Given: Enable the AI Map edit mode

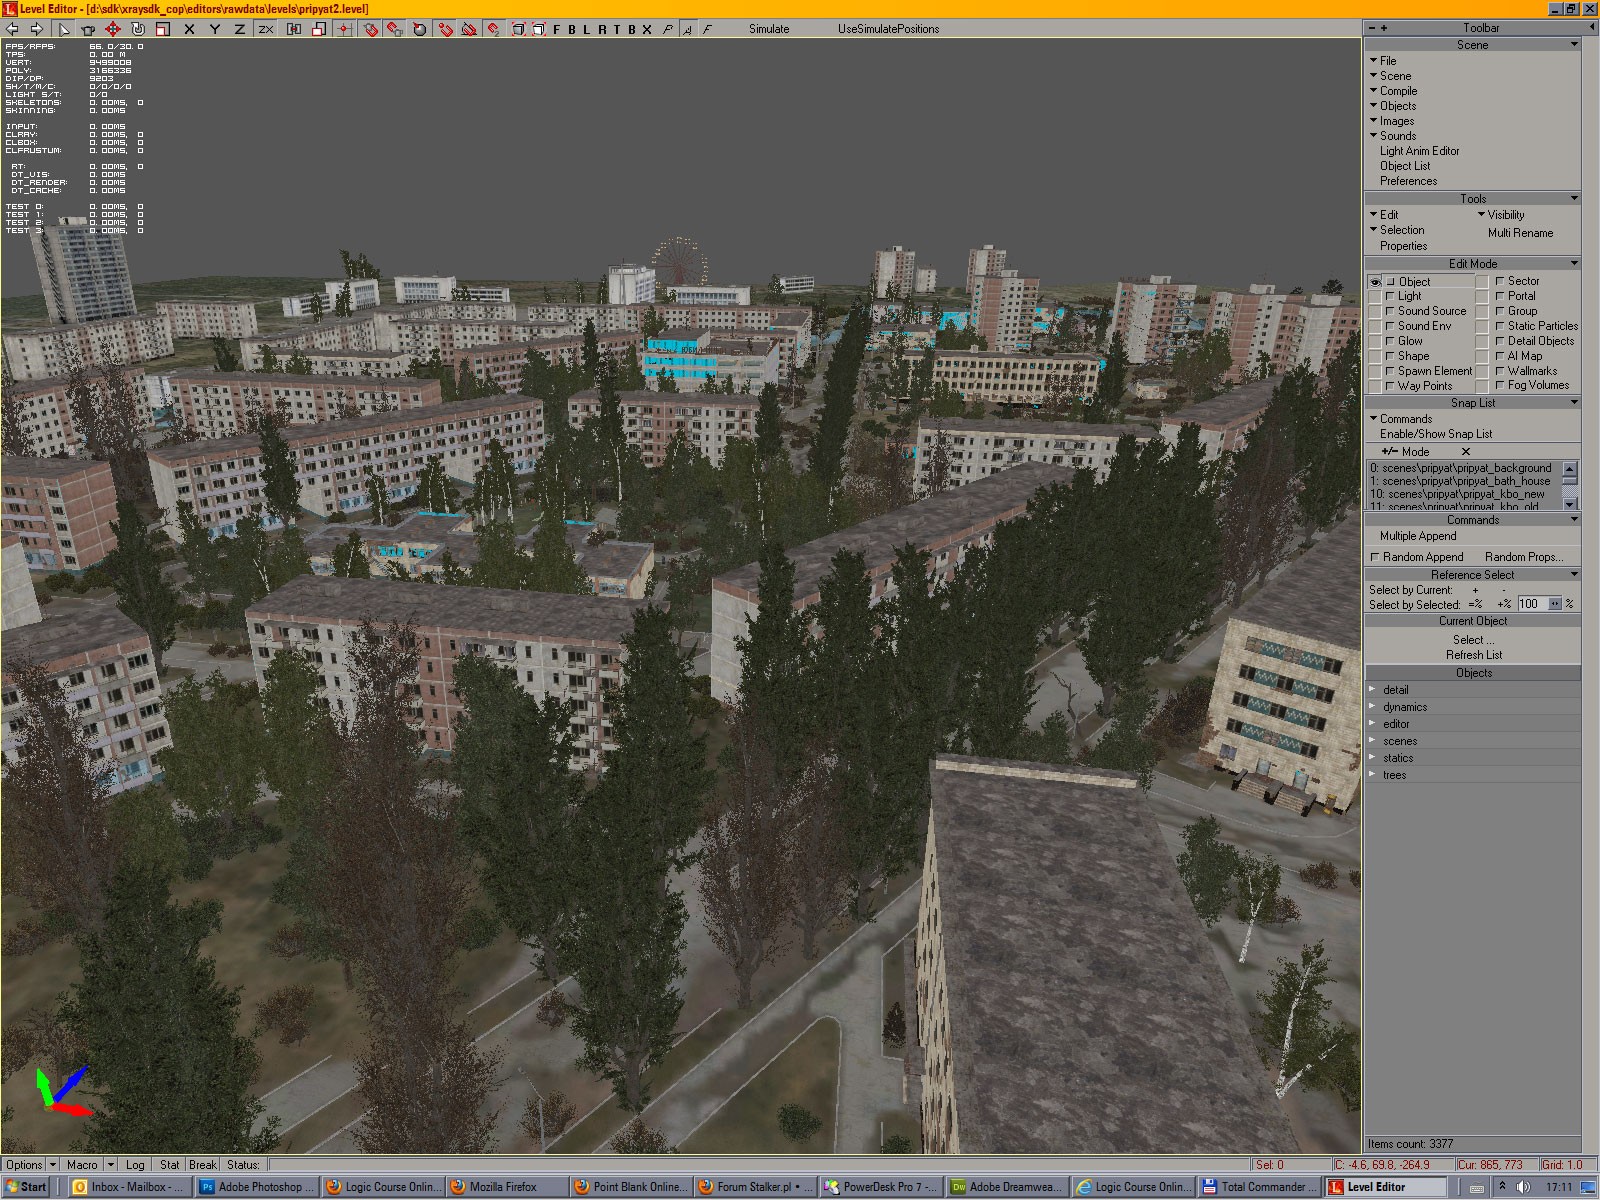Looking at the screenshot, I should pos(1500,356).
